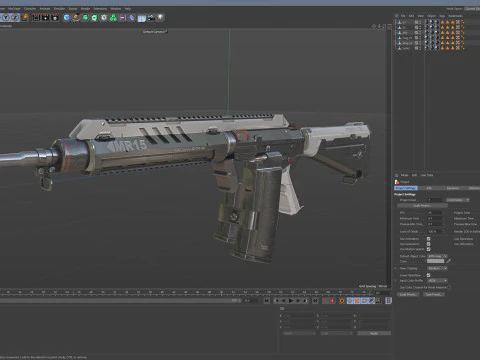
Task: Expand the View Clipping disclosure arrow
Action: pyautogui.click(x=396, y=268)
